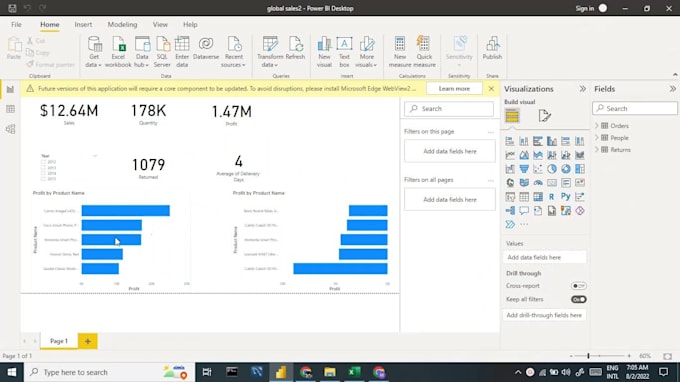Expand the Returns table
This screenshot has height=382, width=680.
point(597,150)
